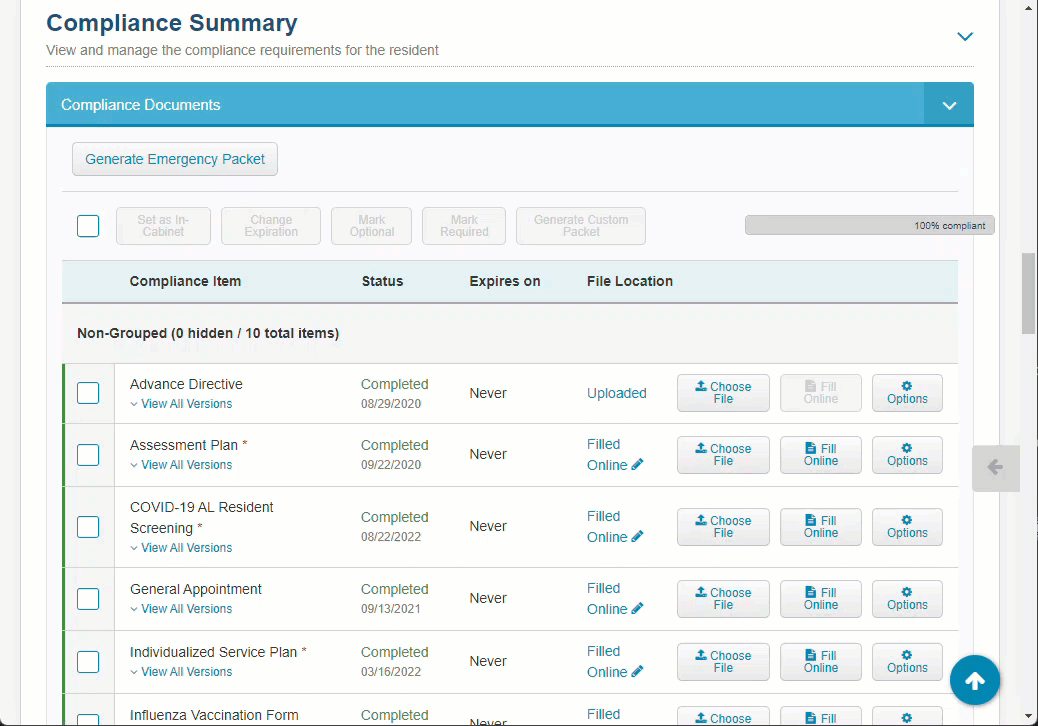This screenshot has height=726, width=1038.
Task: Click the scrollbar down arrow
Action: (1028, 716)
